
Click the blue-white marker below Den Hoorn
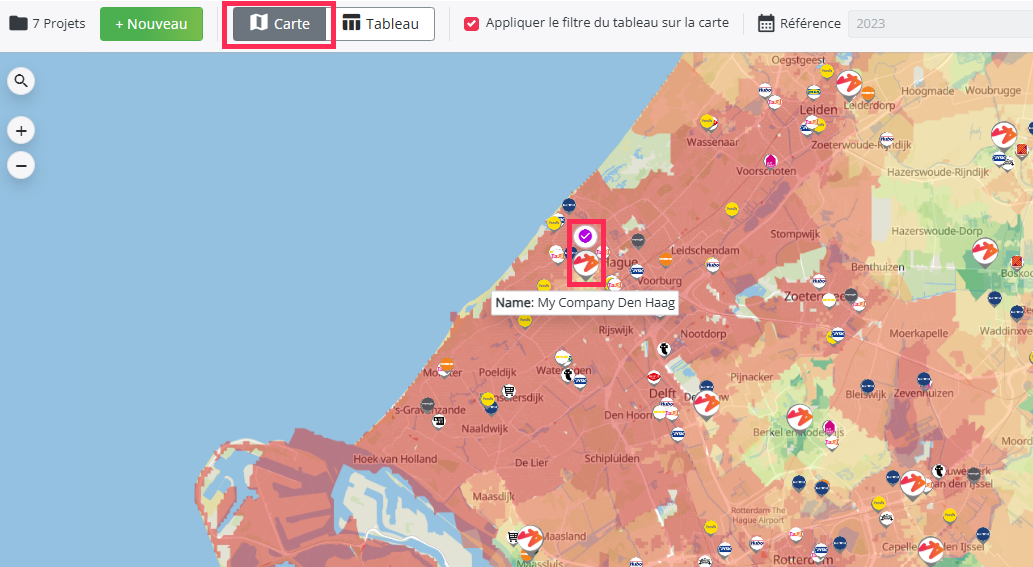(x=677, y=434)
